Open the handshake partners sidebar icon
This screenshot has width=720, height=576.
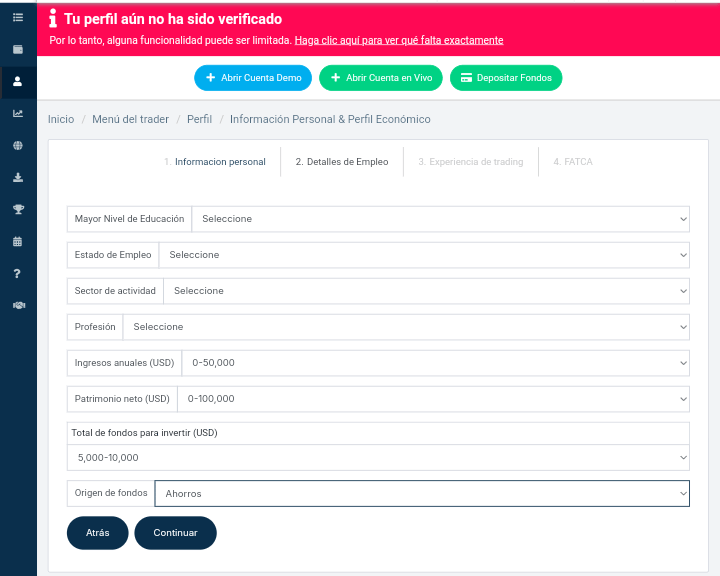coord(18,305)
